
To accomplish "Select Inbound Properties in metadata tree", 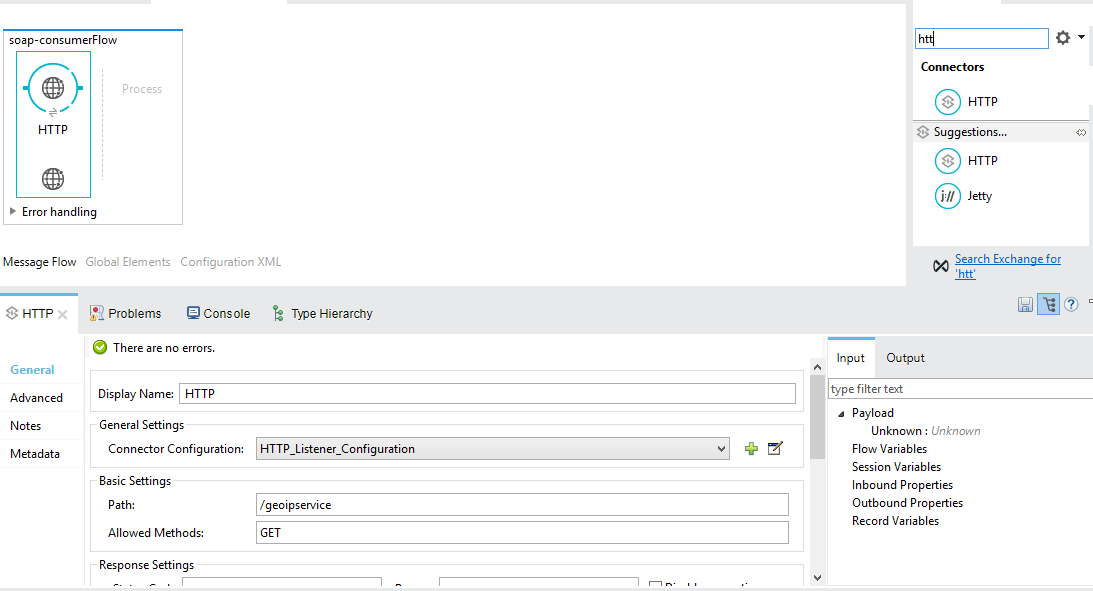I will click(902, 485).
